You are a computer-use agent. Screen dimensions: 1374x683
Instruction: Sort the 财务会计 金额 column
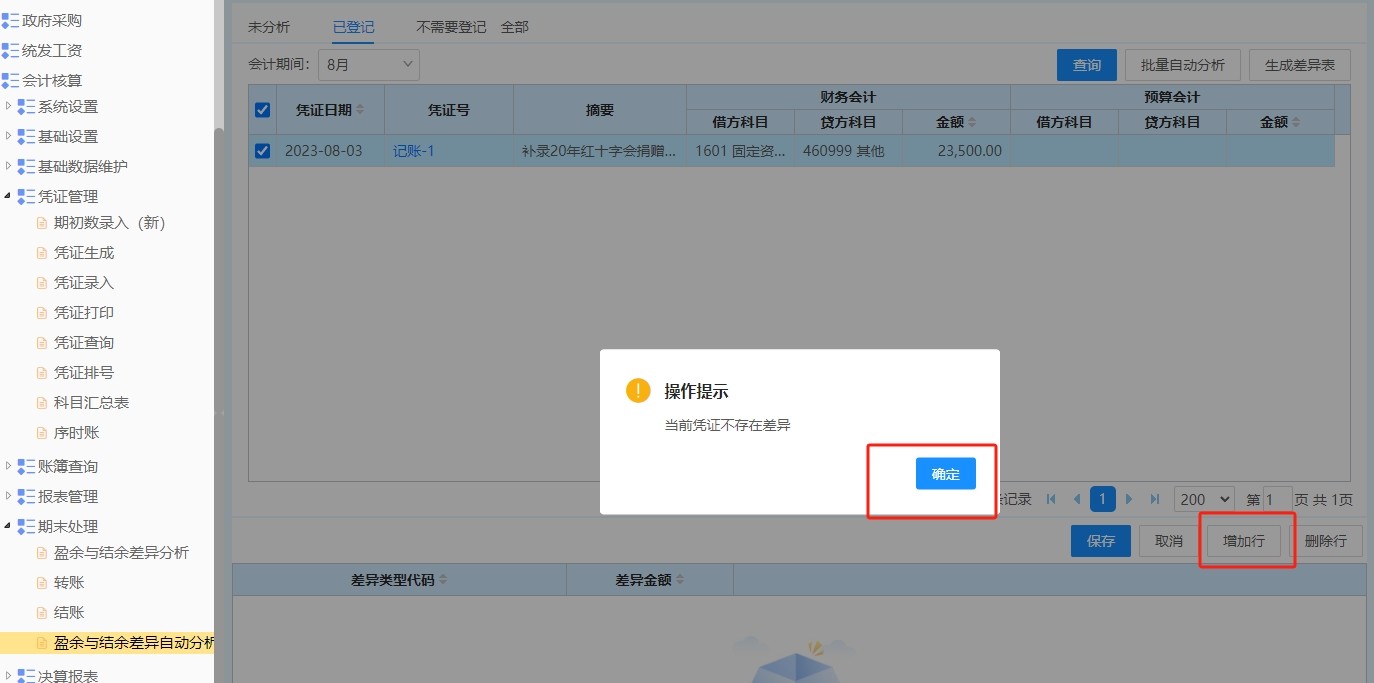click(x=972, y=122)
